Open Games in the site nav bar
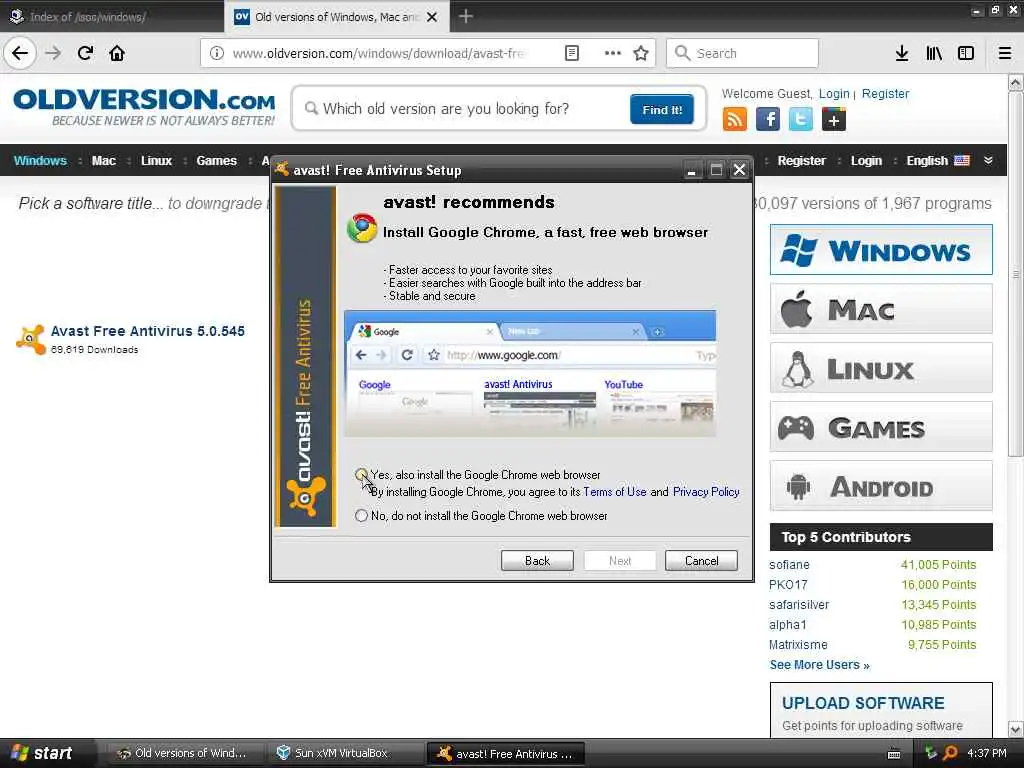 [217, 161]
